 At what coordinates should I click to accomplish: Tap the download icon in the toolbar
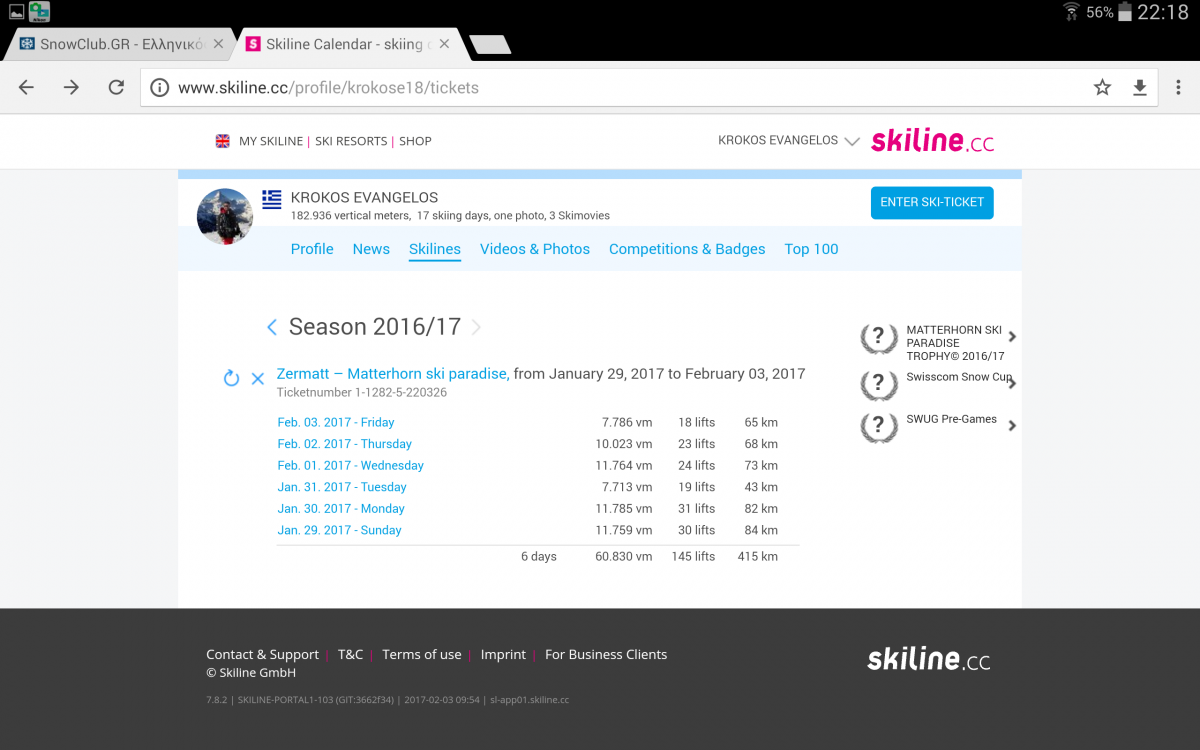pyautogui.click(x=1139, y=87)
